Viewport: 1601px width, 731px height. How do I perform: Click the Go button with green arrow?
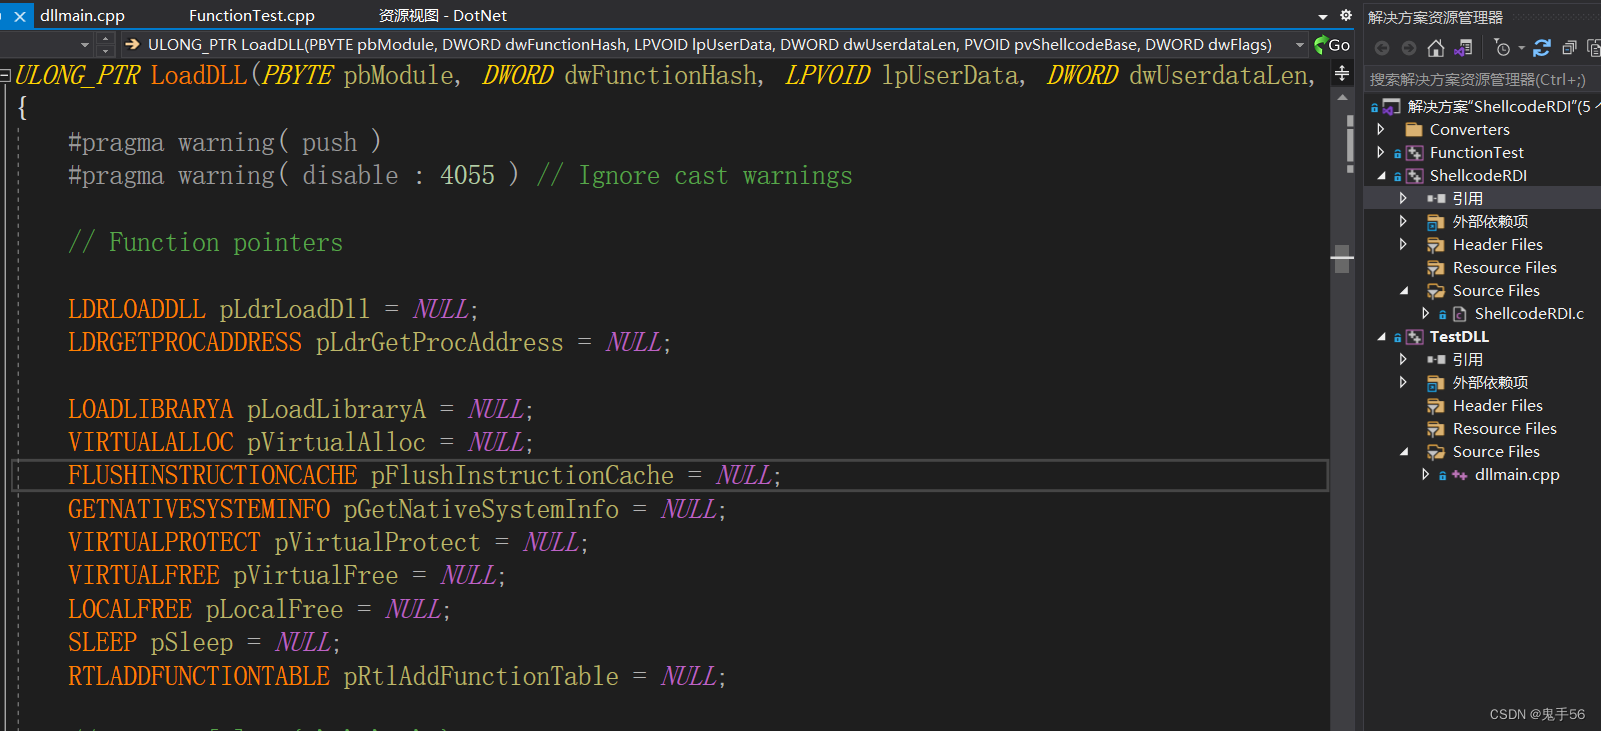tap(1332, 45)
